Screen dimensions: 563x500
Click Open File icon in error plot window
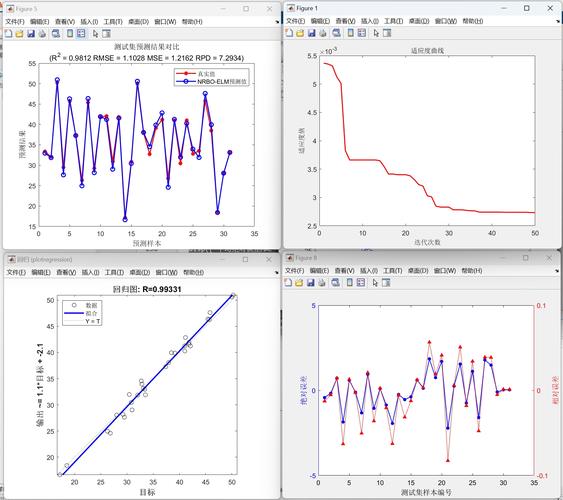coord(299,282)
